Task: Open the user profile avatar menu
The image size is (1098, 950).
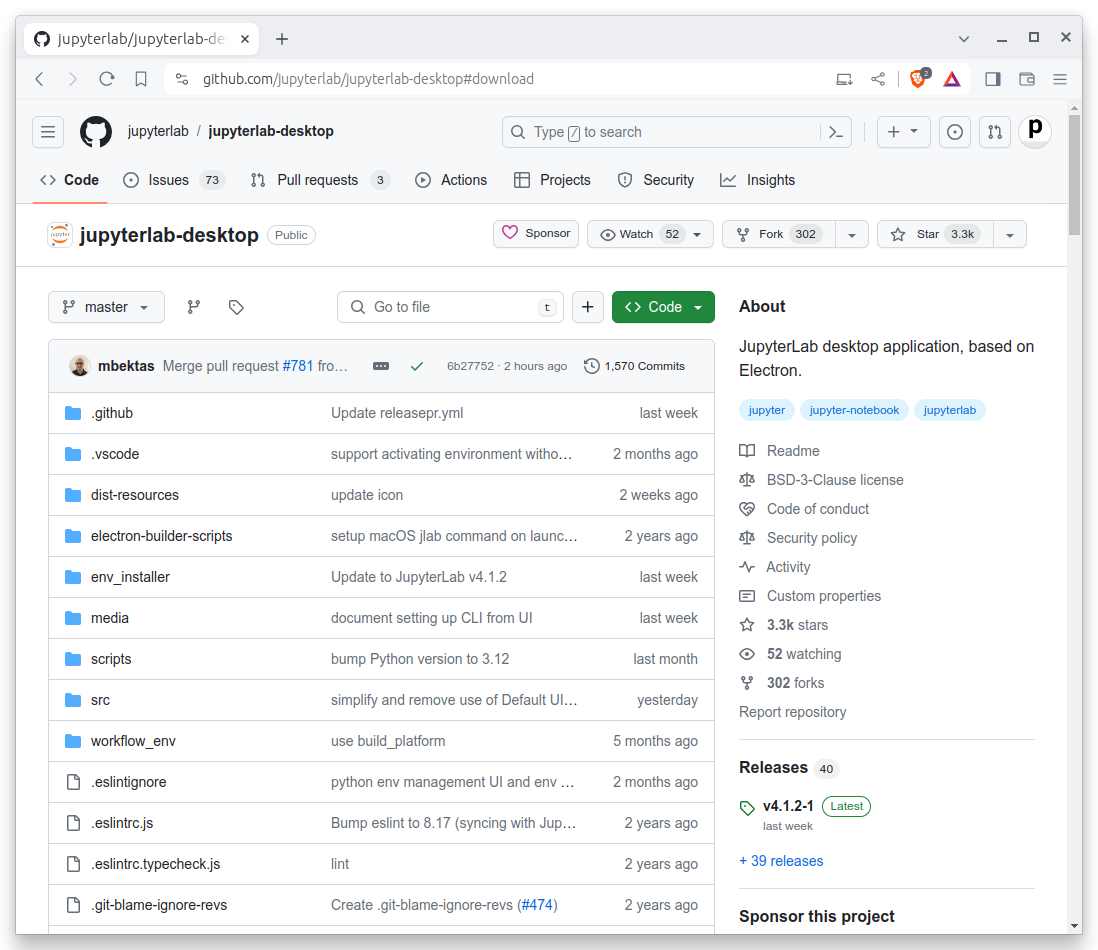Action: [x=1035, y=131]
